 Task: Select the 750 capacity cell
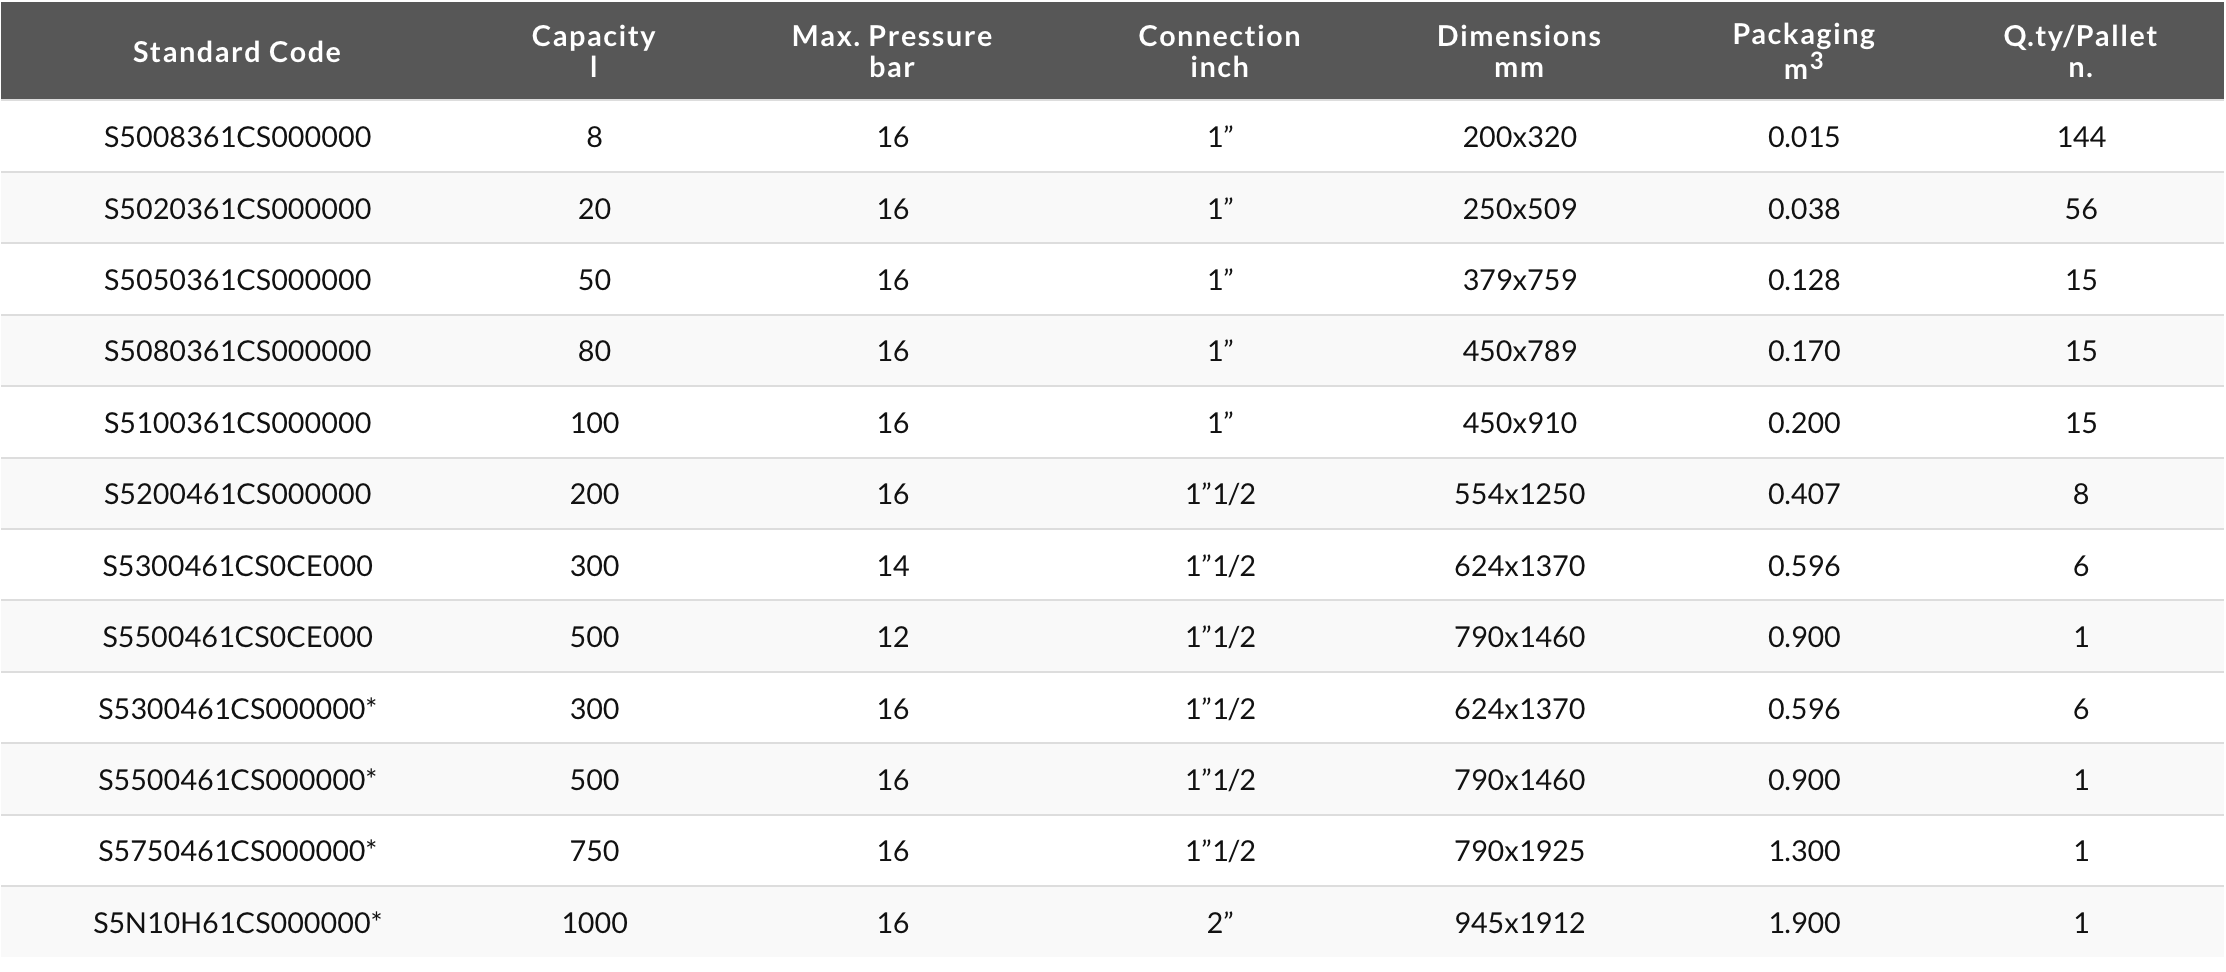[594, 851]
